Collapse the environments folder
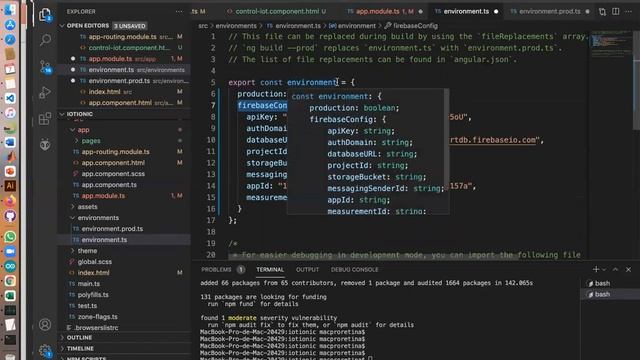 pyautogui.click(x=98, y=218)
